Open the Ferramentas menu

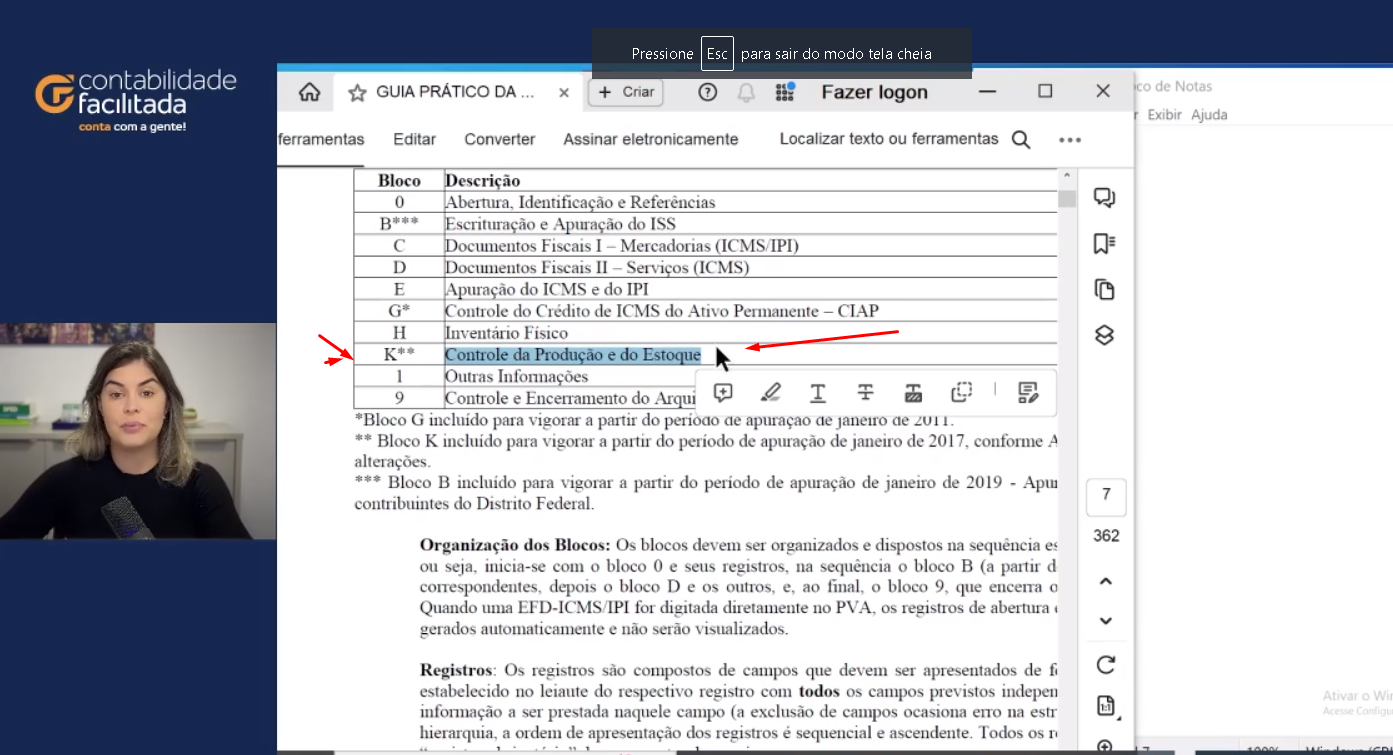[x=320, y=139]
